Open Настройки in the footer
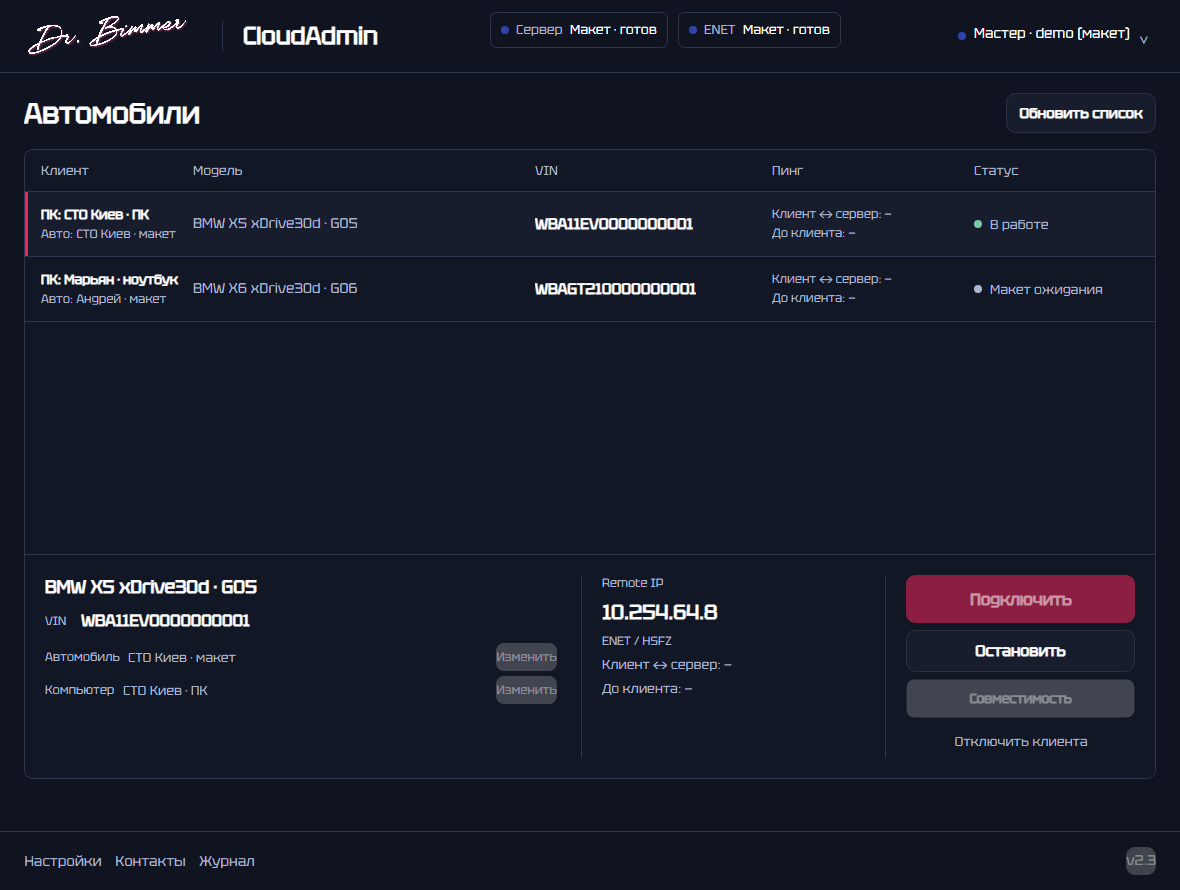The height and width of the screenshot is (890, 1180). coord(62,861)
